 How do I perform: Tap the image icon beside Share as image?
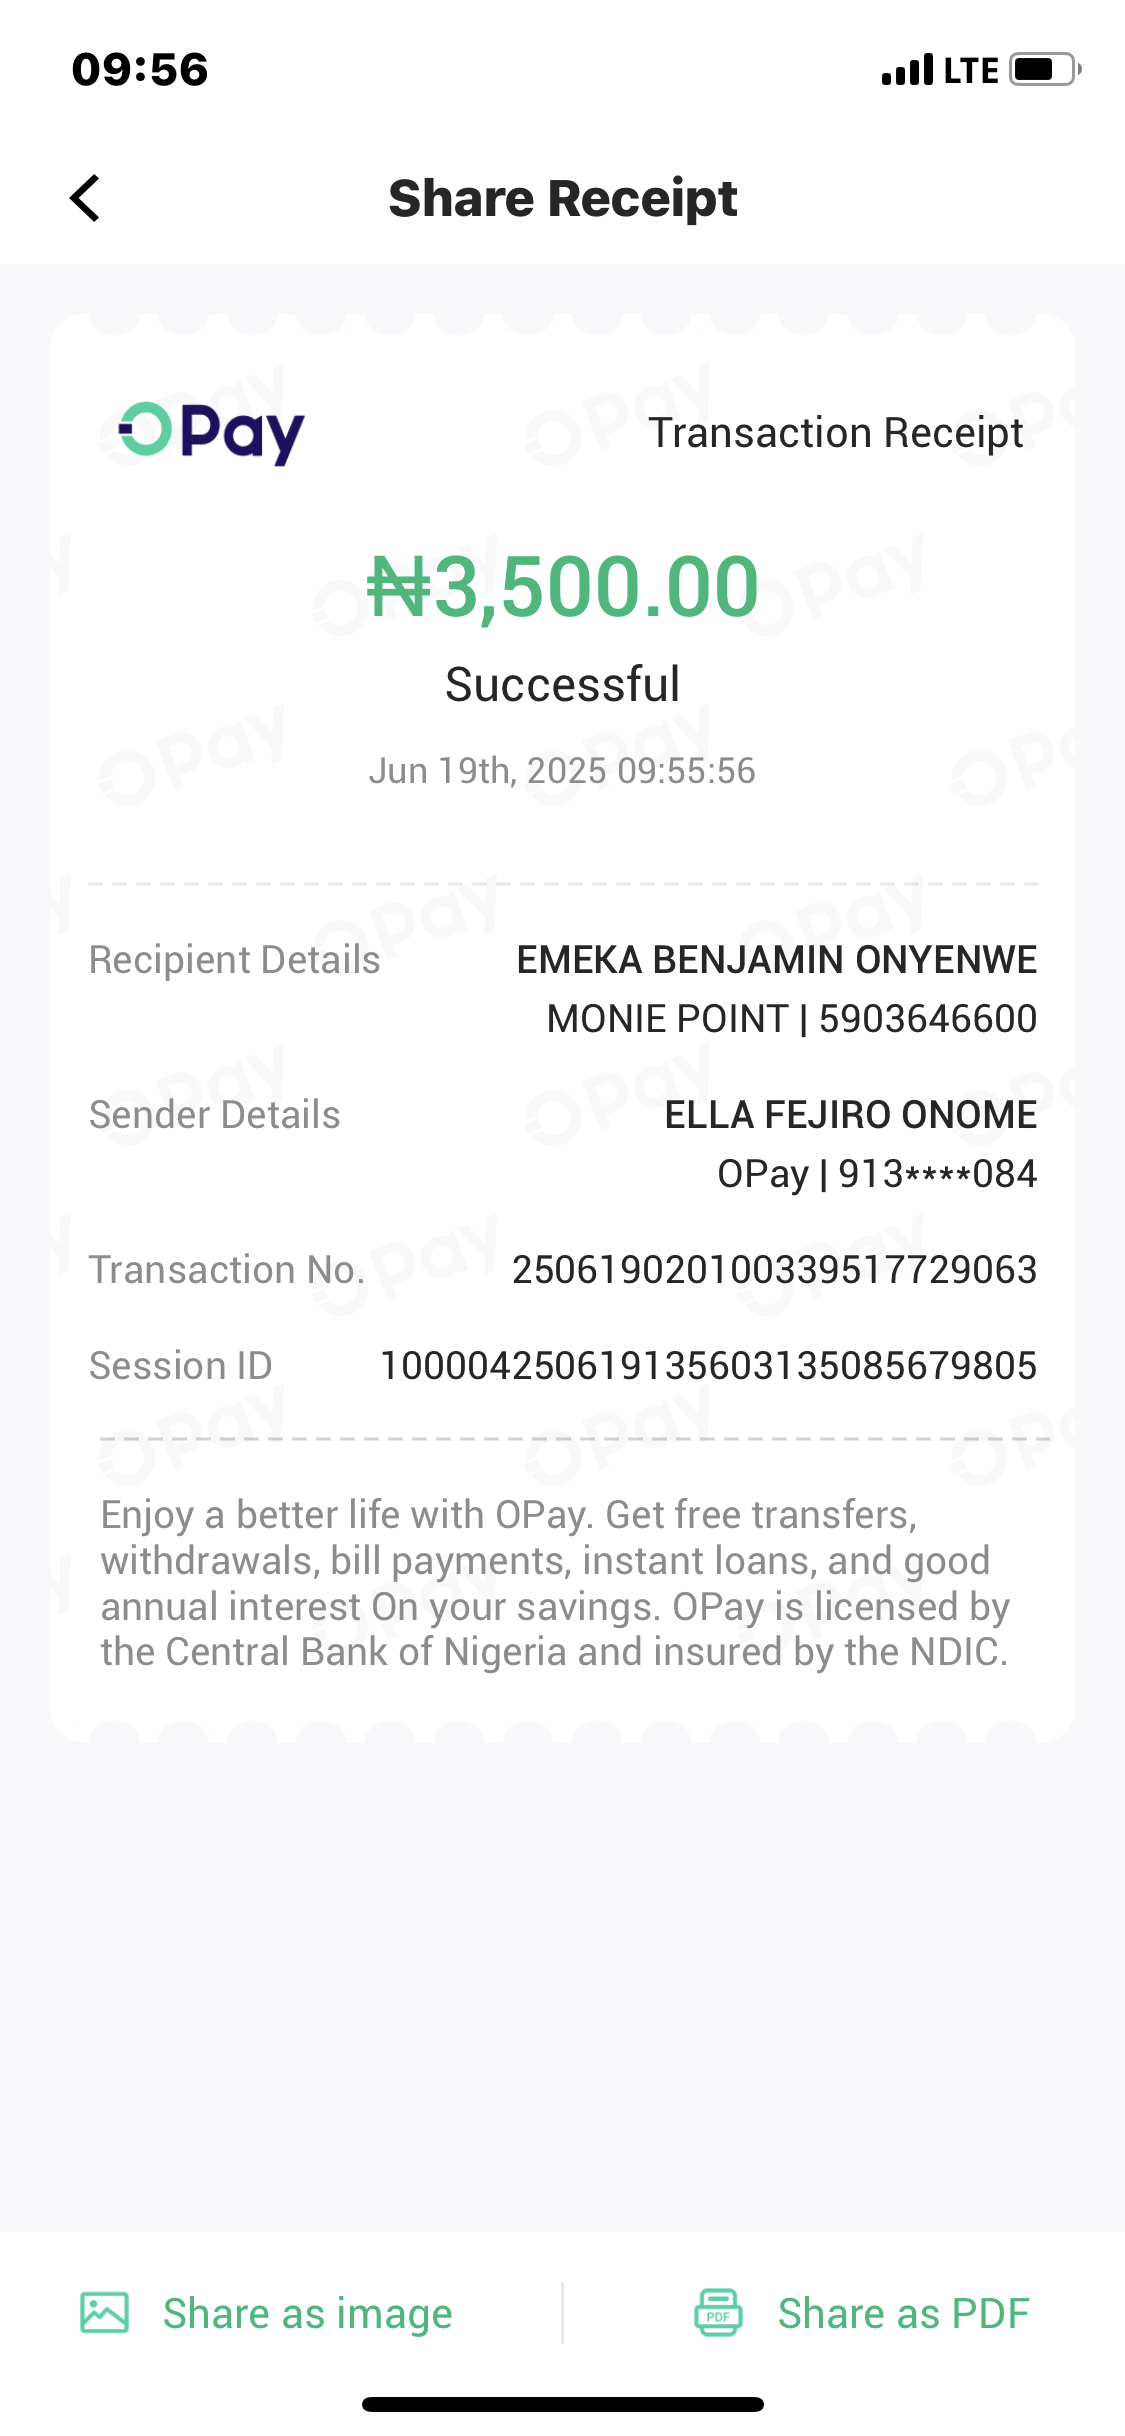click(x=105, y=2312)
